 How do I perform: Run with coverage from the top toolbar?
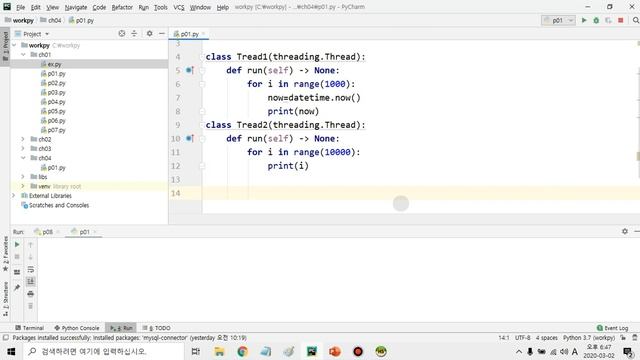pyautogui.click(x=608, y=20)
